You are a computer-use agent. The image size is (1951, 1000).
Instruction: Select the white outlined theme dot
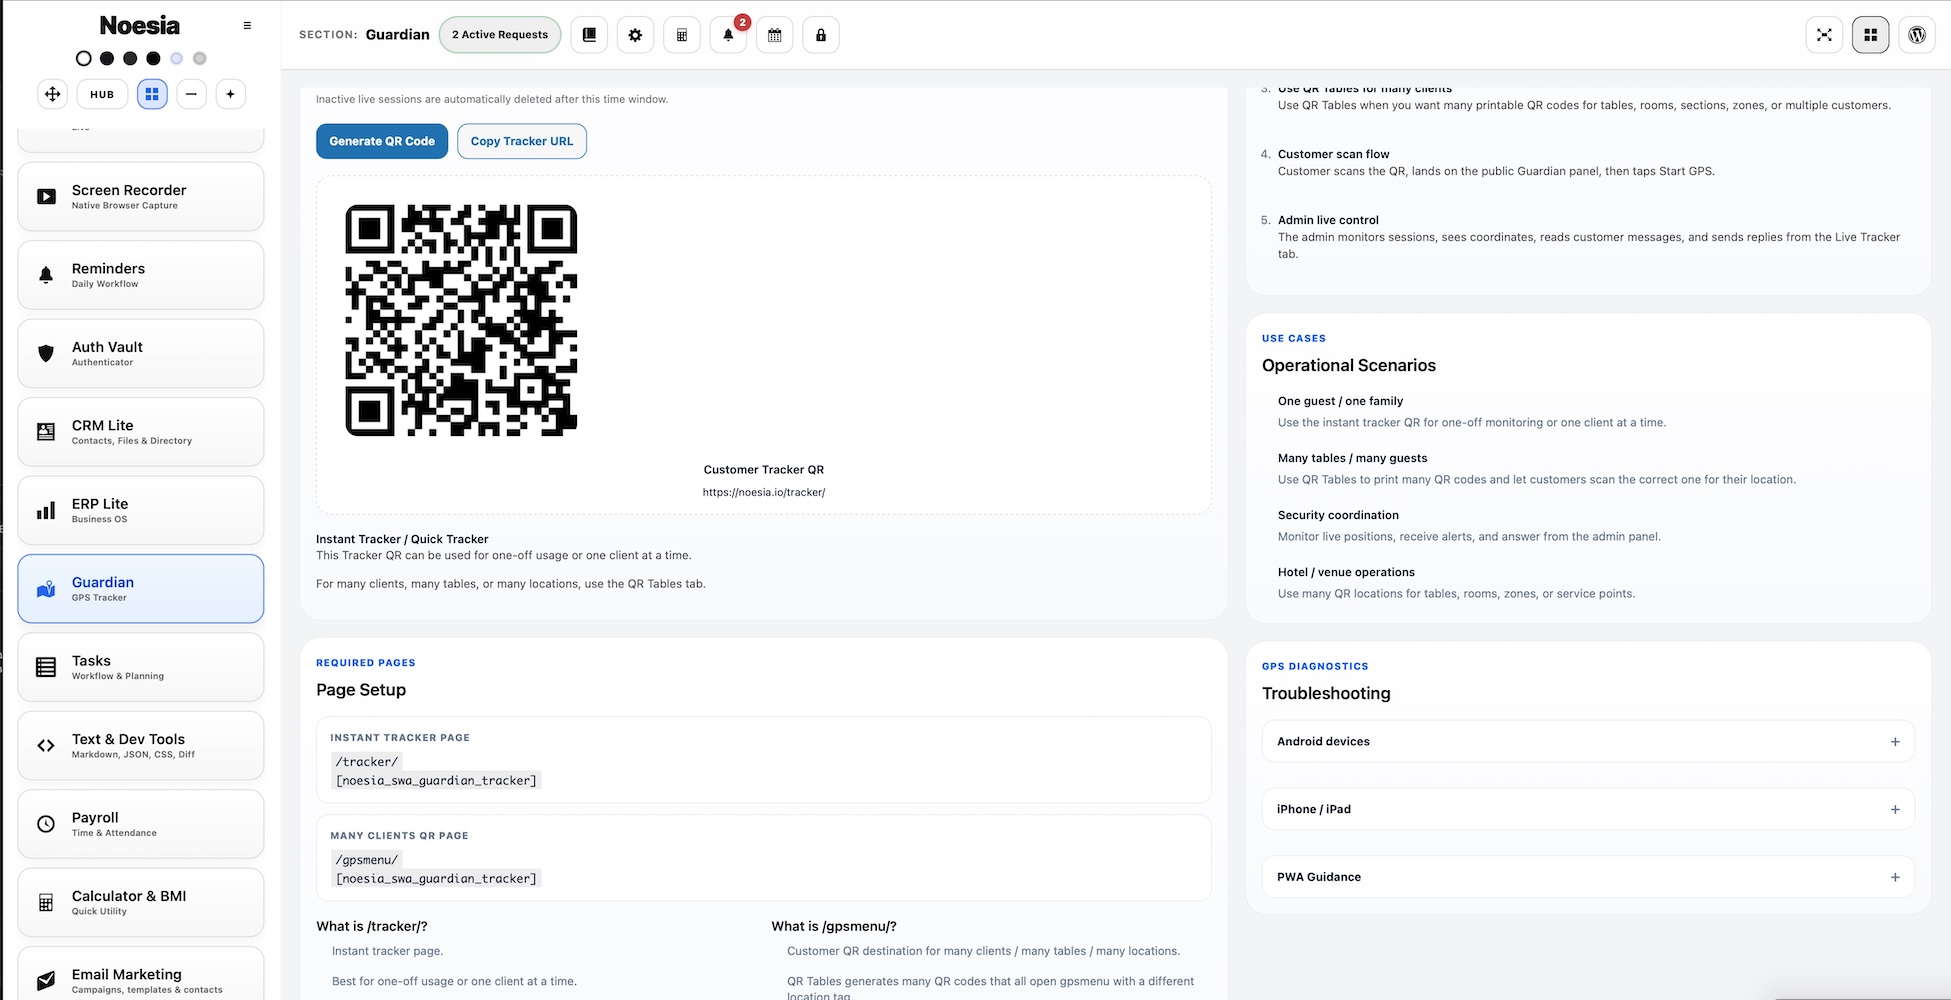pos(84,59)
